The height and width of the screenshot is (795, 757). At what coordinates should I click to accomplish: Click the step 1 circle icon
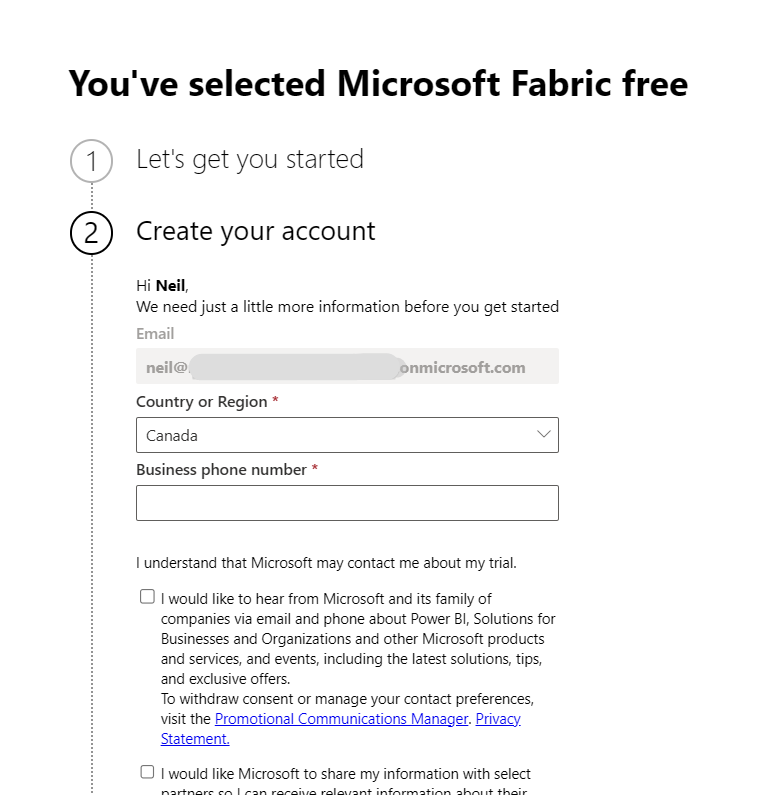tap(91, 161)
